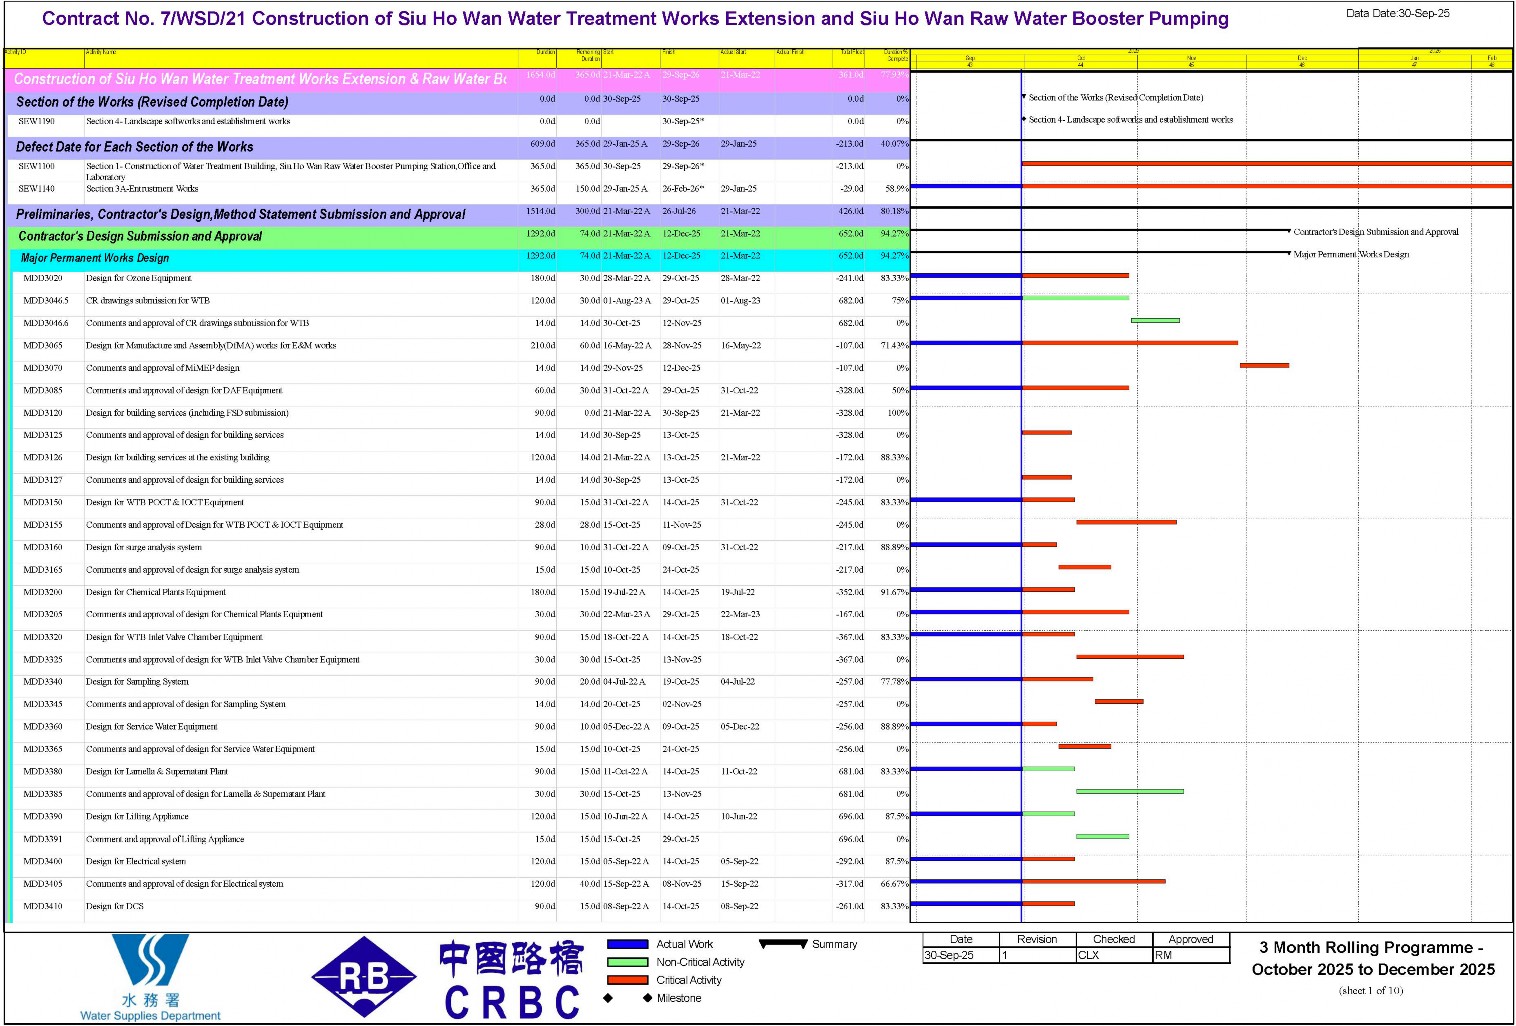Select the blue Actual Work legend swatch
This screenshot has height=1026, width=1516.
627,944
